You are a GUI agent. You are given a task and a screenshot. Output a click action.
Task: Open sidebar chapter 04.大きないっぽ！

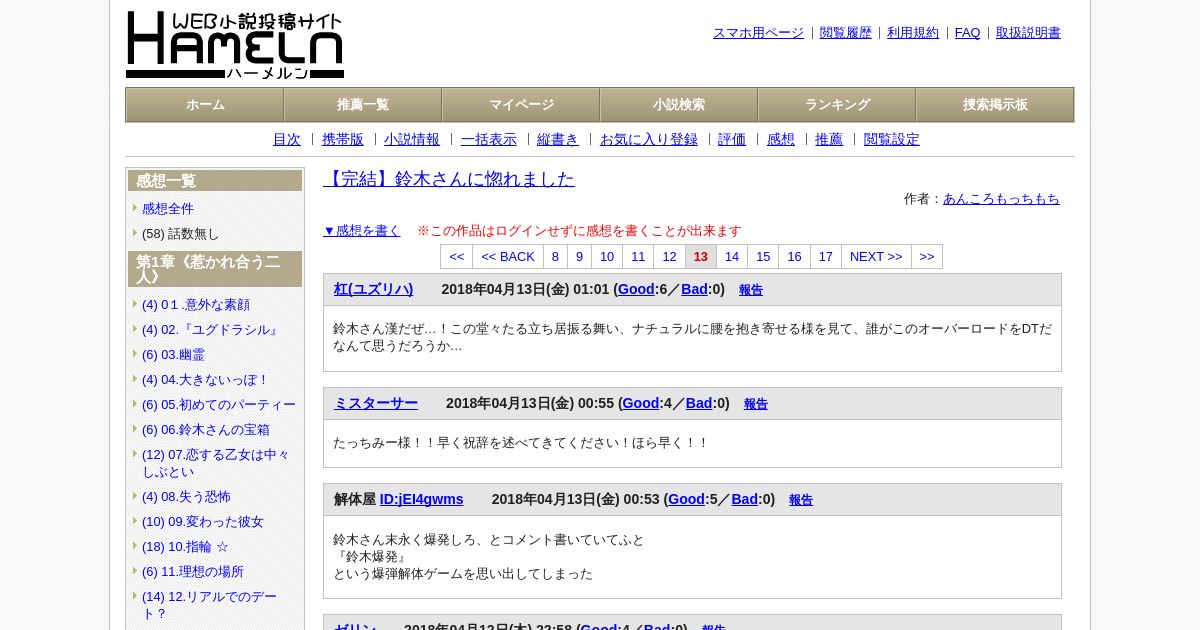tap(206, 380)
